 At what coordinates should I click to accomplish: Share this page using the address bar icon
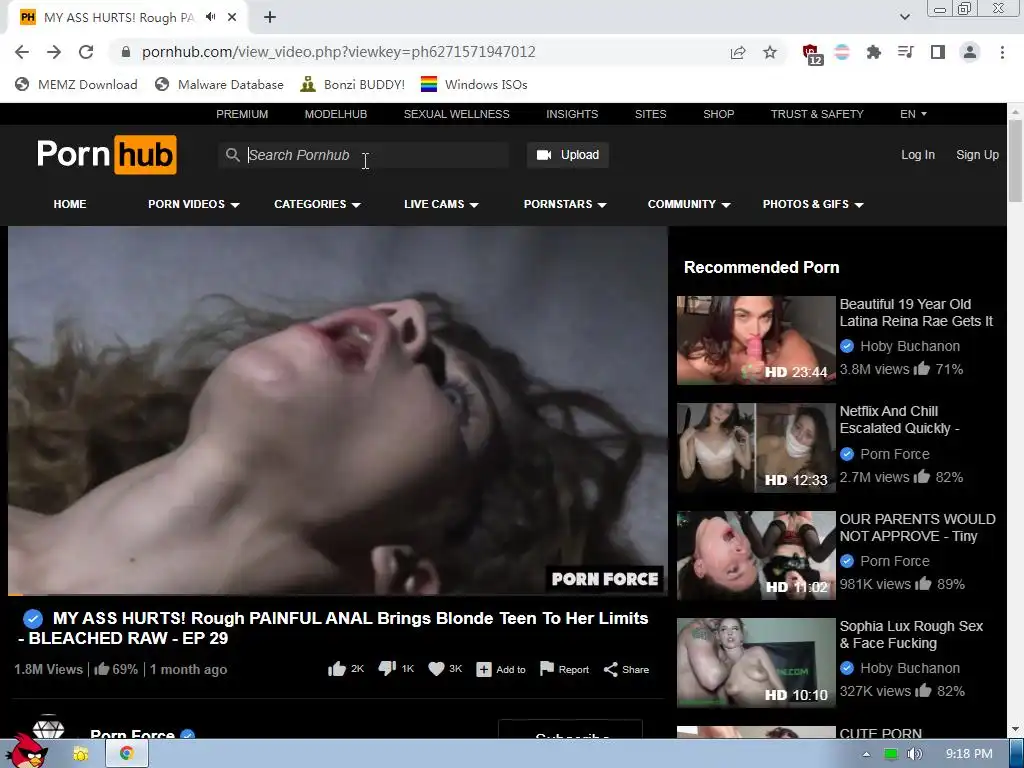pos(738,52)
